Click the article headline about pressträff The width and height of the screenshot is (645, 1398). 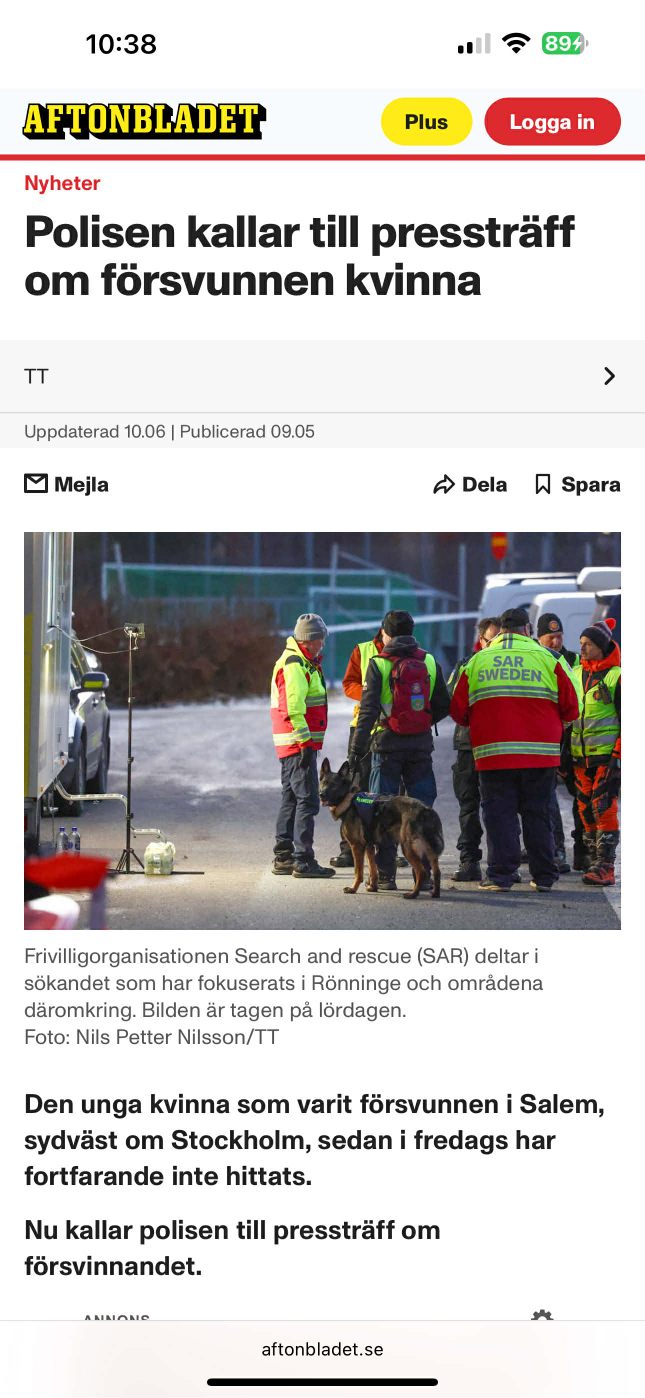[300, 256]
